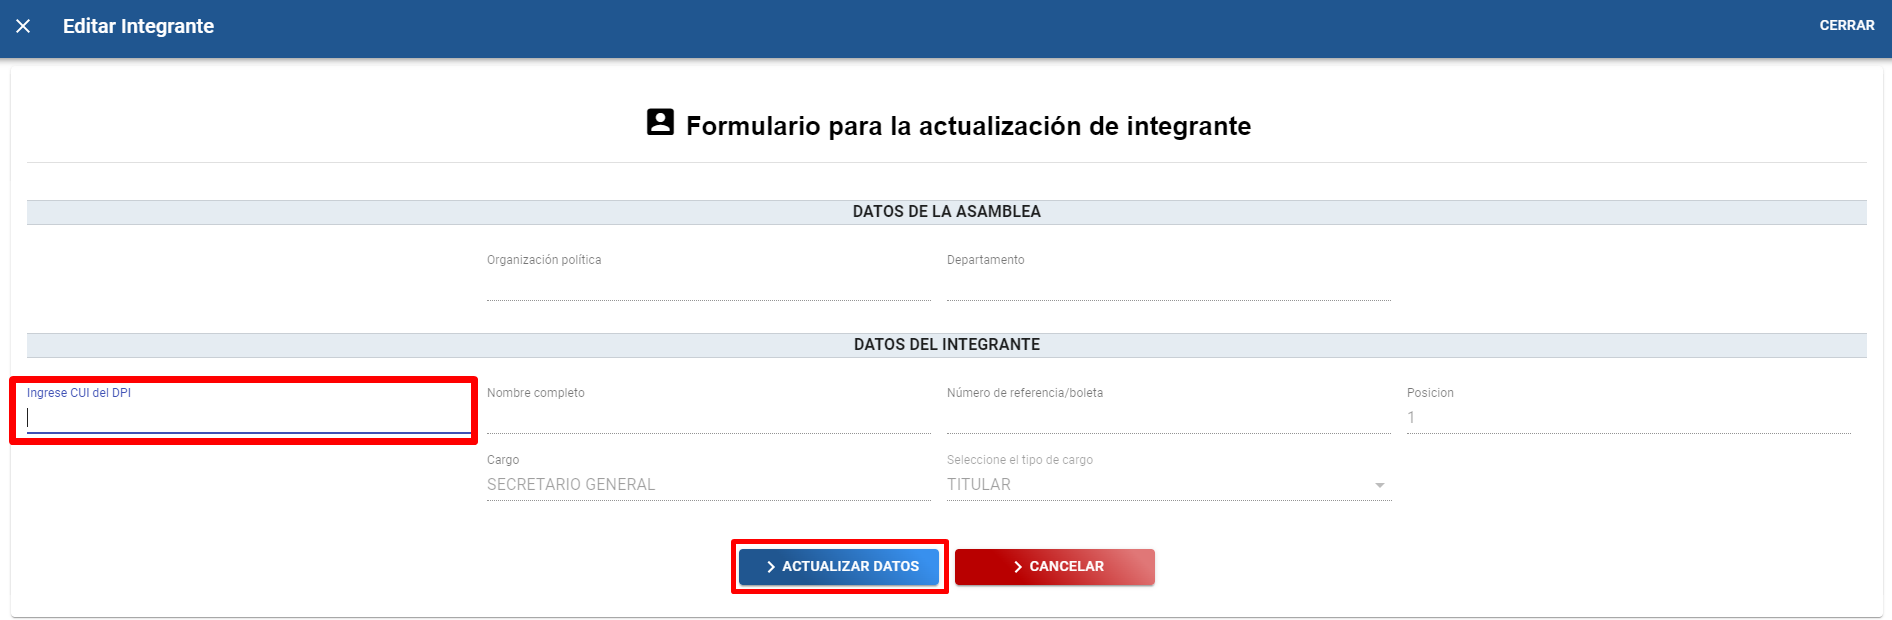
Task: Click the tipo de cargo dropdown arrow
Action: click(1379, 485)
